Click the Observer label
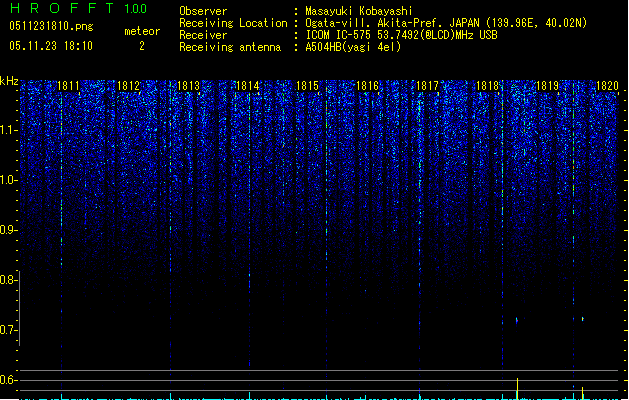 pyautogui.click(x=203, y=11)
